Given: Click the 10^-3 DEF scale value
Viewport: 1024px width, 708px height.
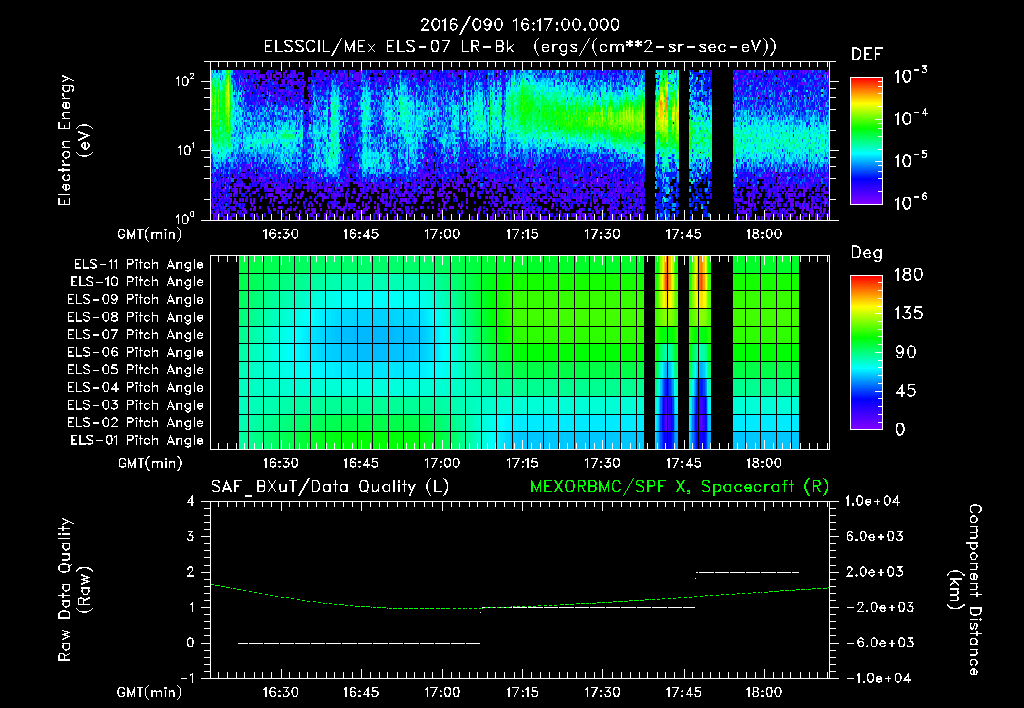Looking at the screenshot, I should coord(910,76).
